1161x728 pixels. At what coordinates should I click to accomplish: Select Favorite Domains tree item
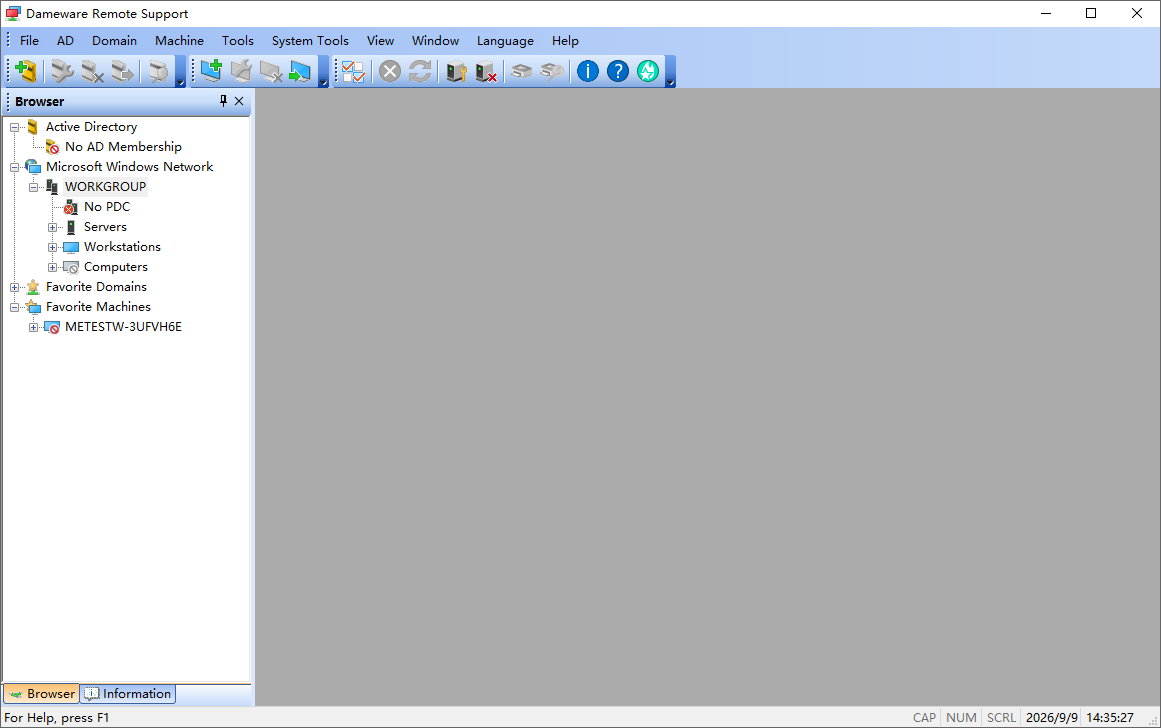pyautogui.click(x=96, y=287)
